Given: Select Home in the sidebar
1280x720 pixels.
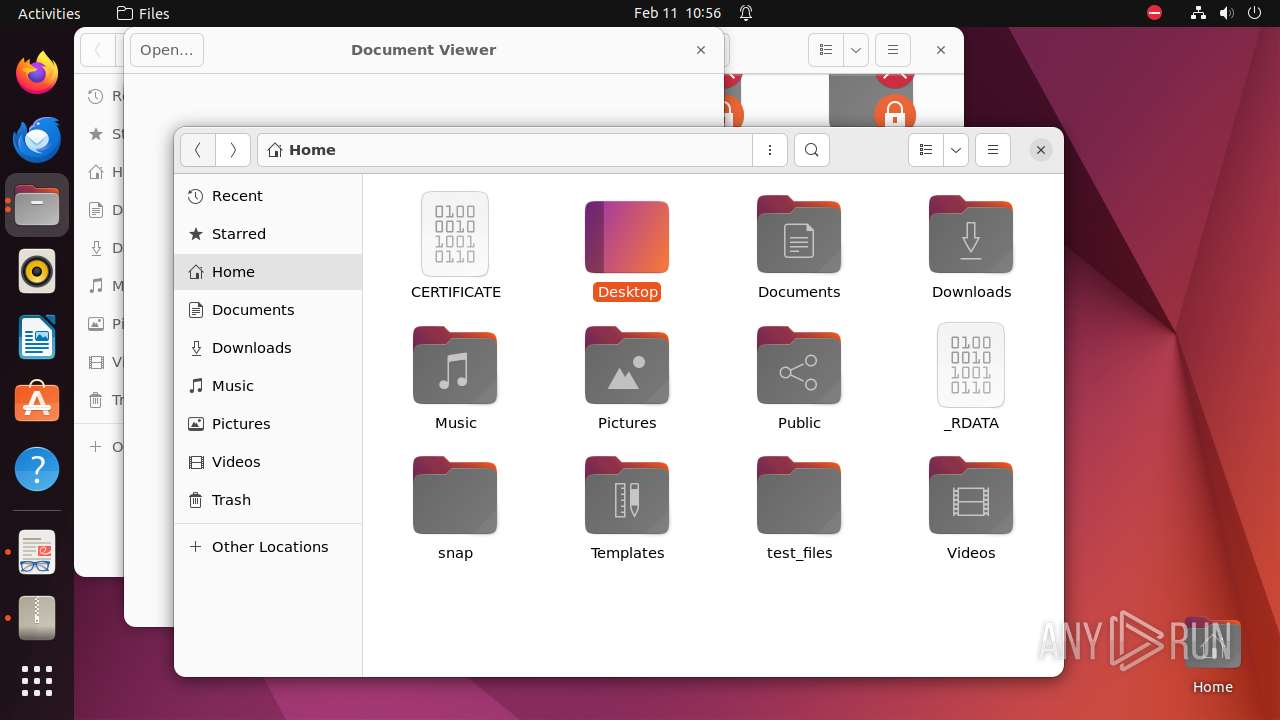Looking at the screenshot, I should [x=268, y=272].
